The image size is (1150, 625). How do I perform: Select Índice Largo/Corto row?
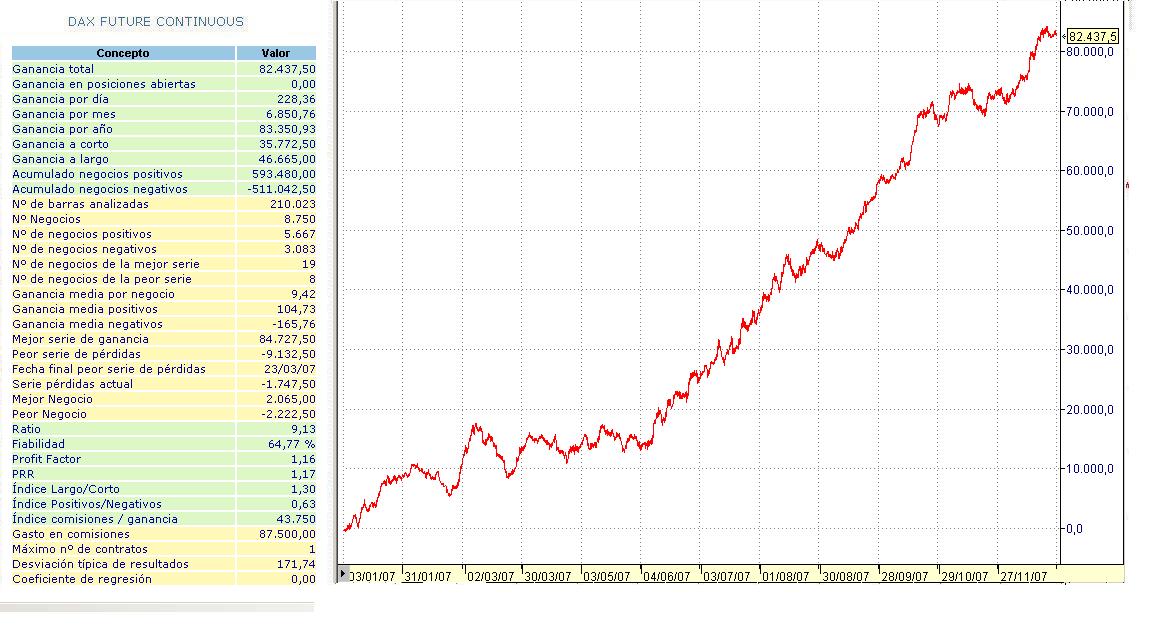[164, 489]
